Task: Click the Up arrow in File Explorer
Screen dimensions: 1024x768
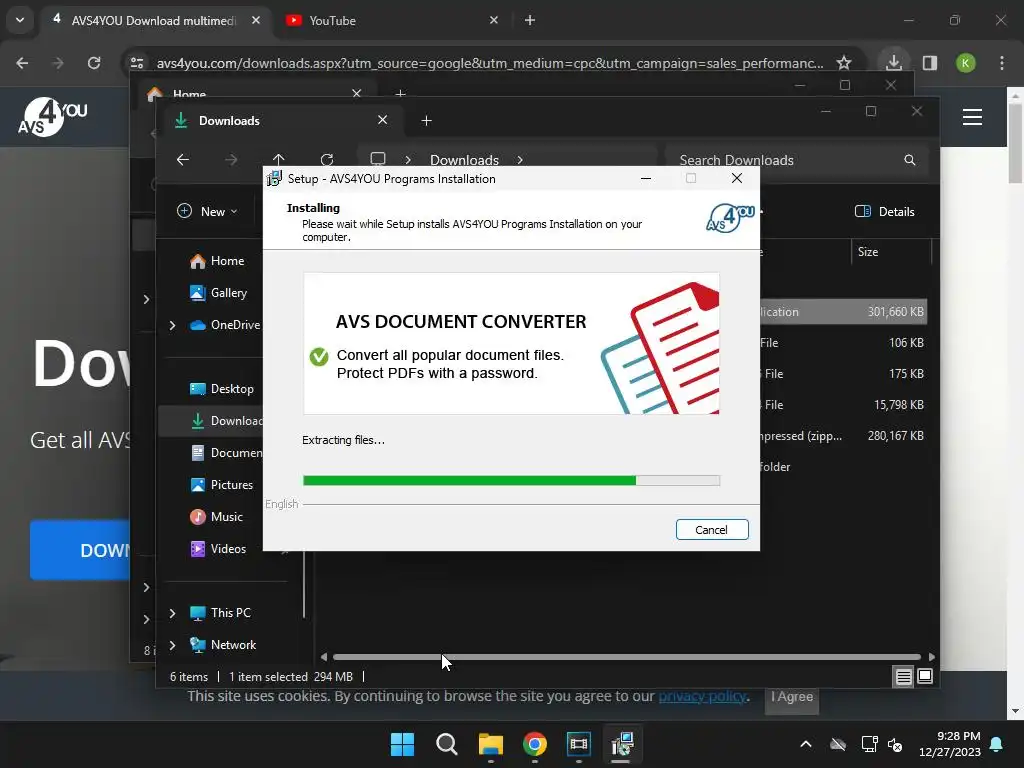Action: [x=279, y=160]
